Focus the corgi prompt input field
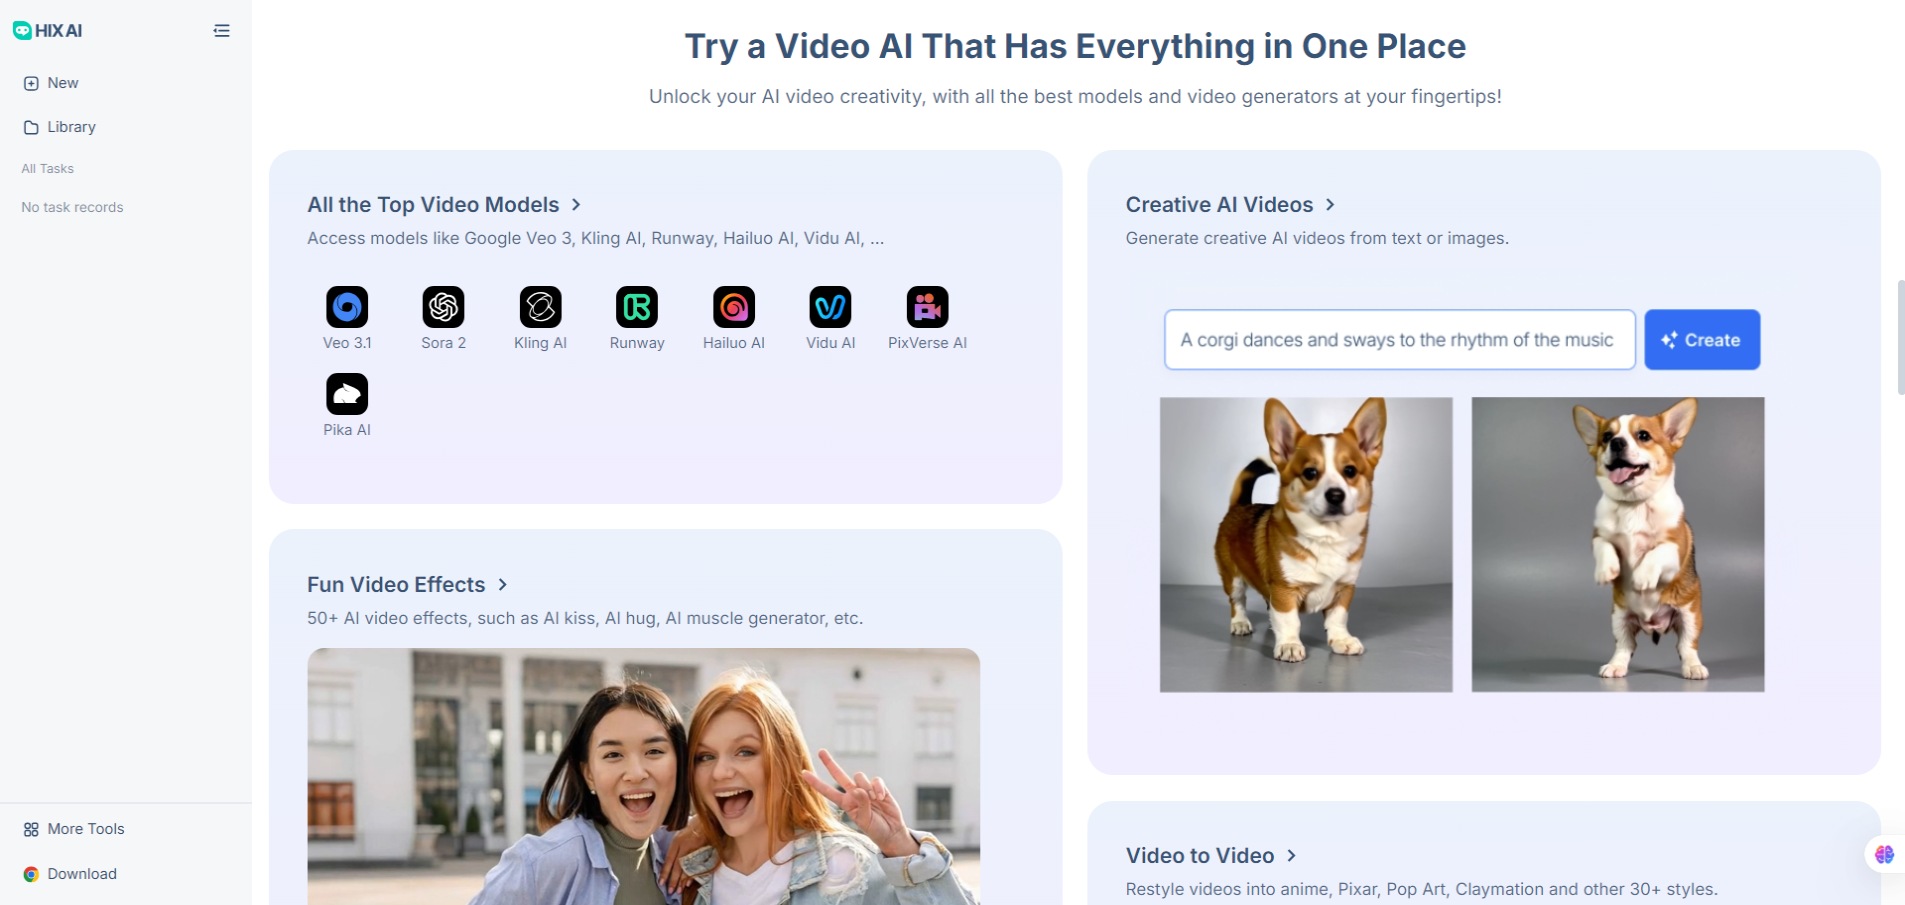 click(1399, 340)
